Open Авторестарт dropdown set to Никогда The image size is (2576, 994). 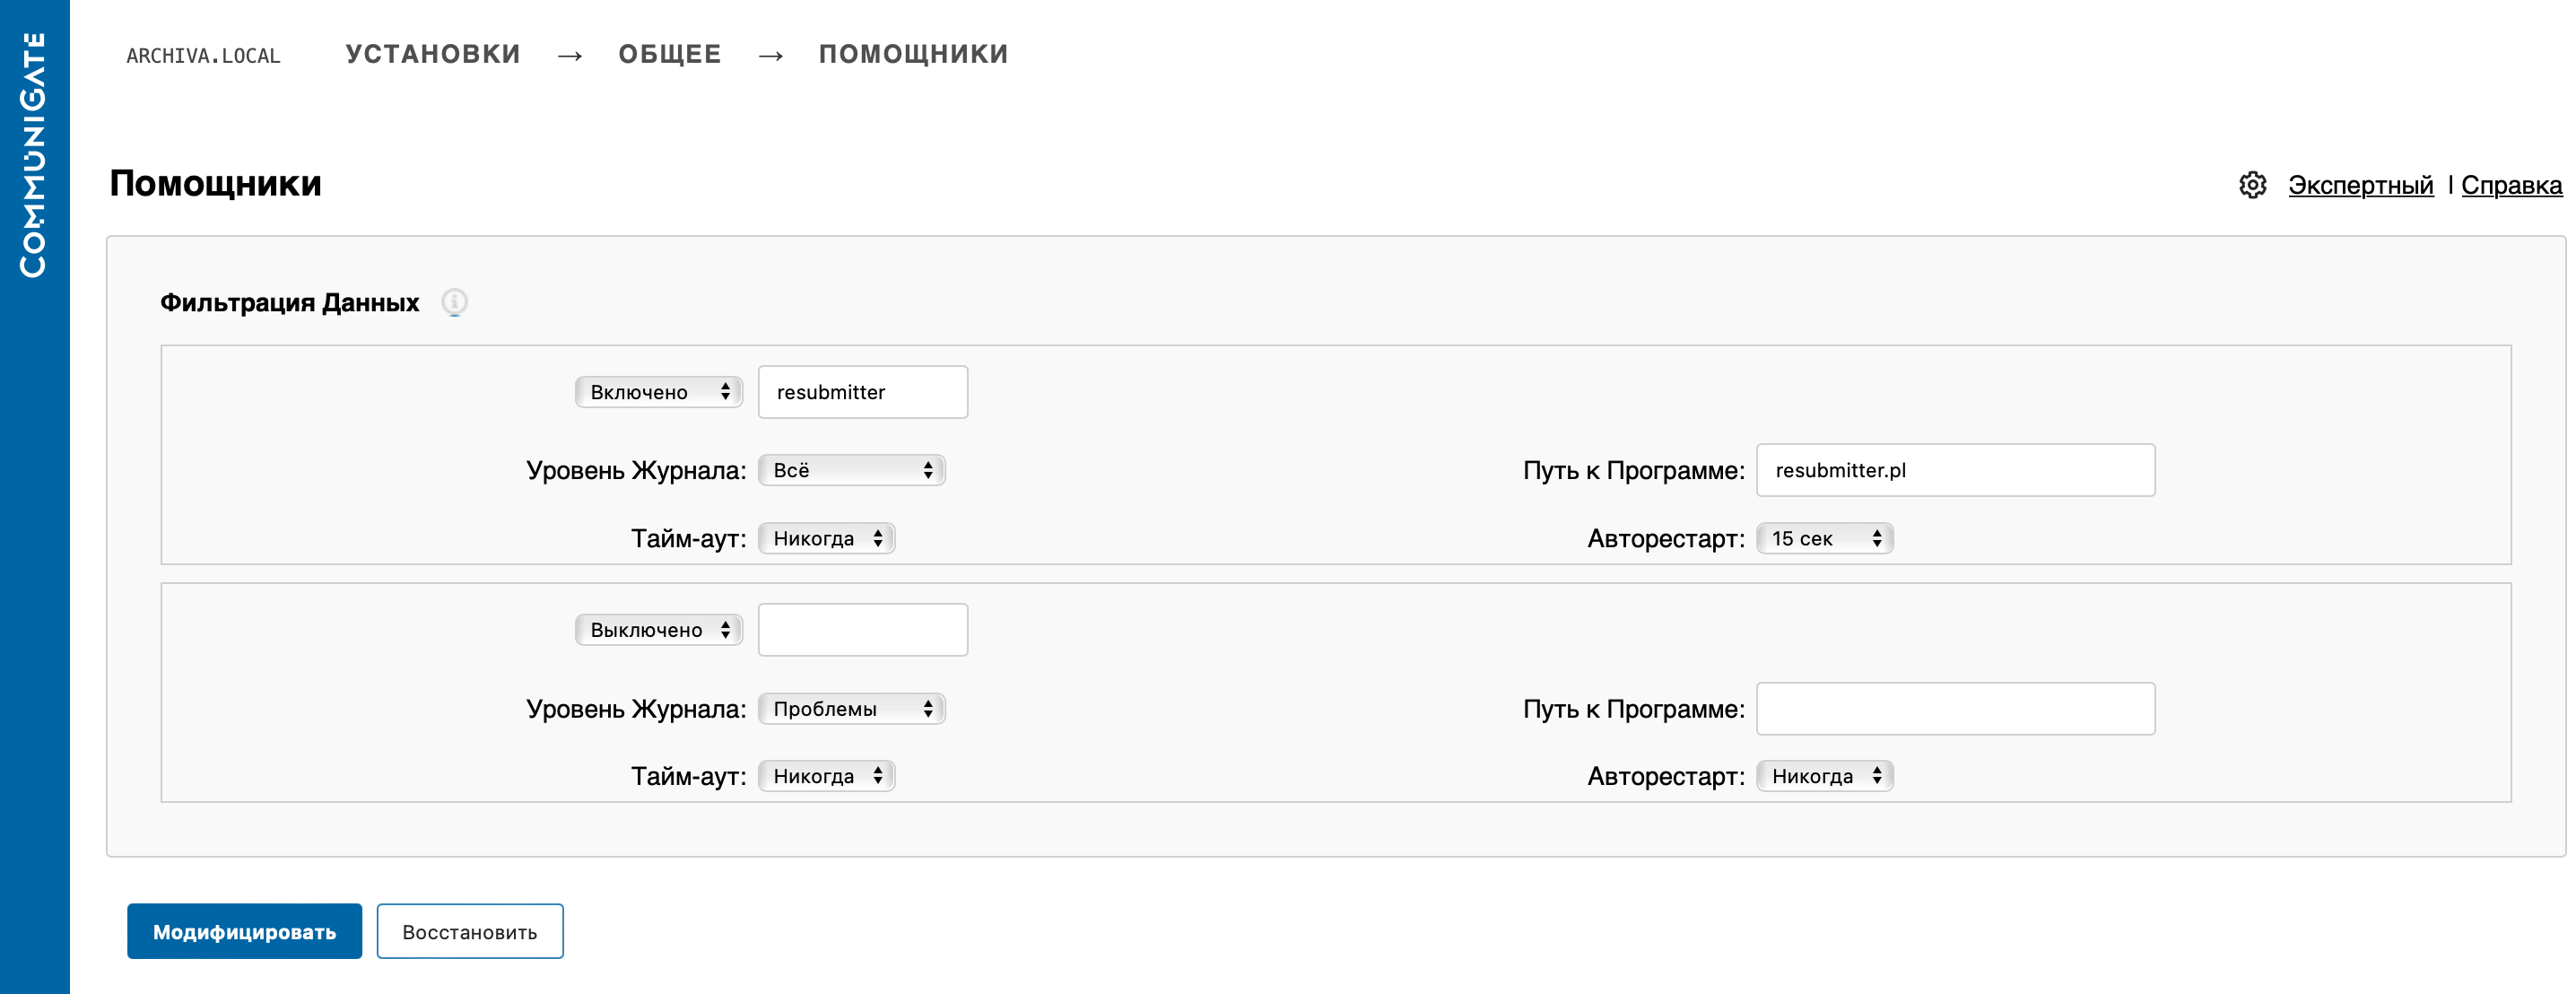1824,776
